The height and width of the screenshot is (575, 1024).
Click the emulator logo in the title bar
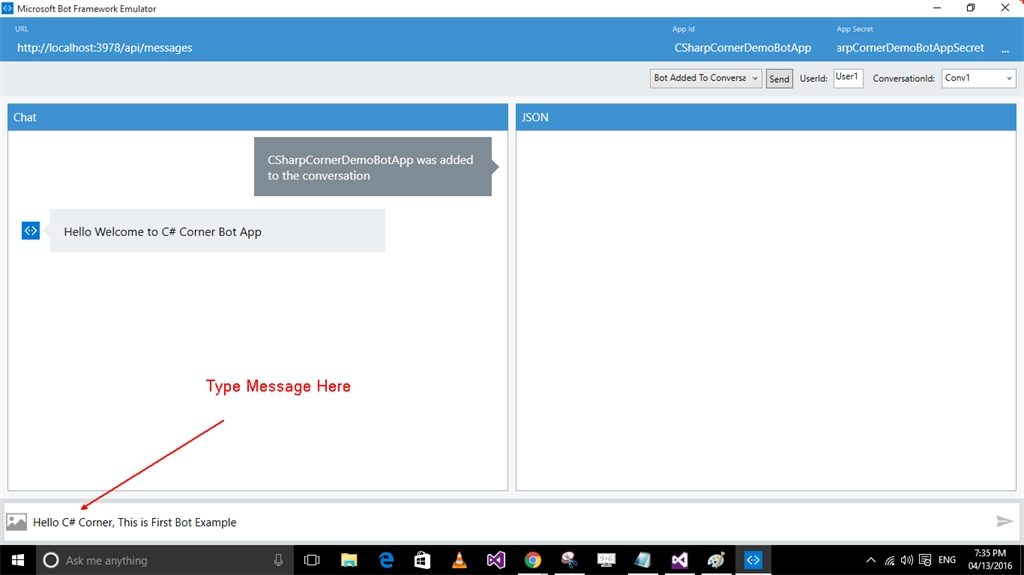7,8
